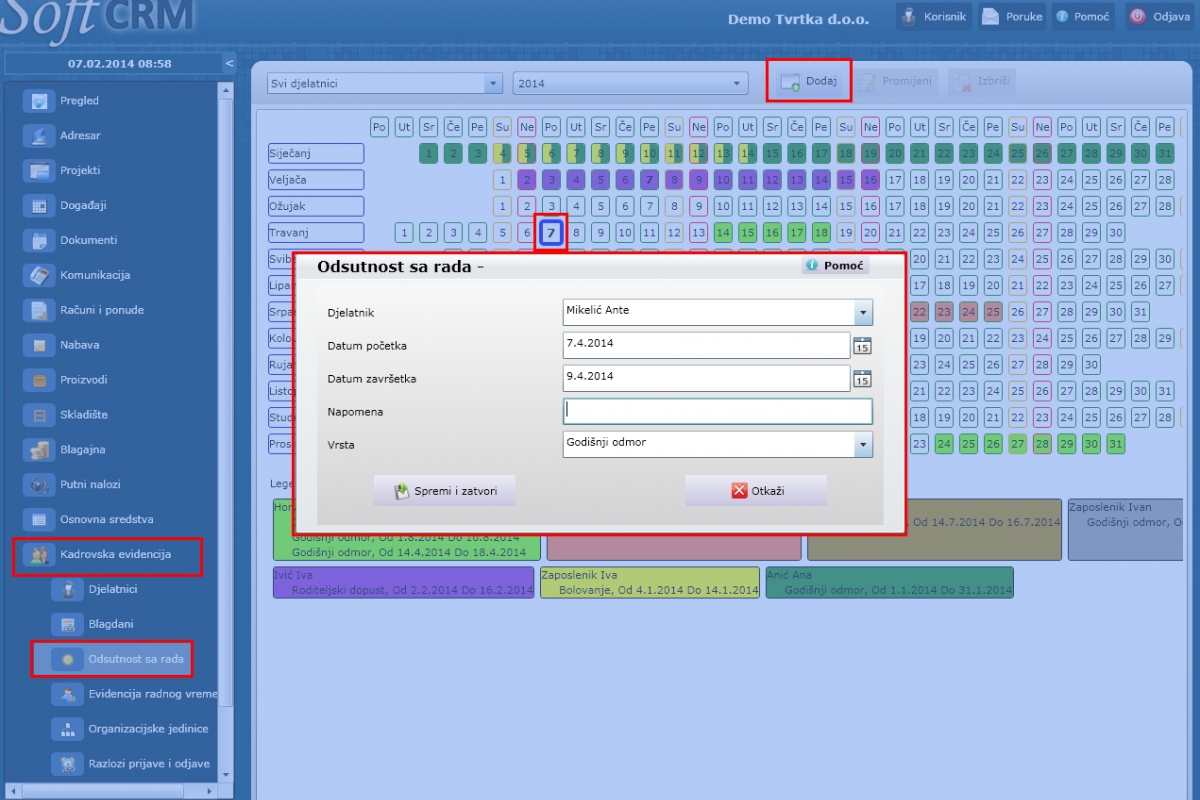Viewport: 1200px width, 800px height.
Task: Click the Blagajna coins icon
Action: click(x=39, y=450)
